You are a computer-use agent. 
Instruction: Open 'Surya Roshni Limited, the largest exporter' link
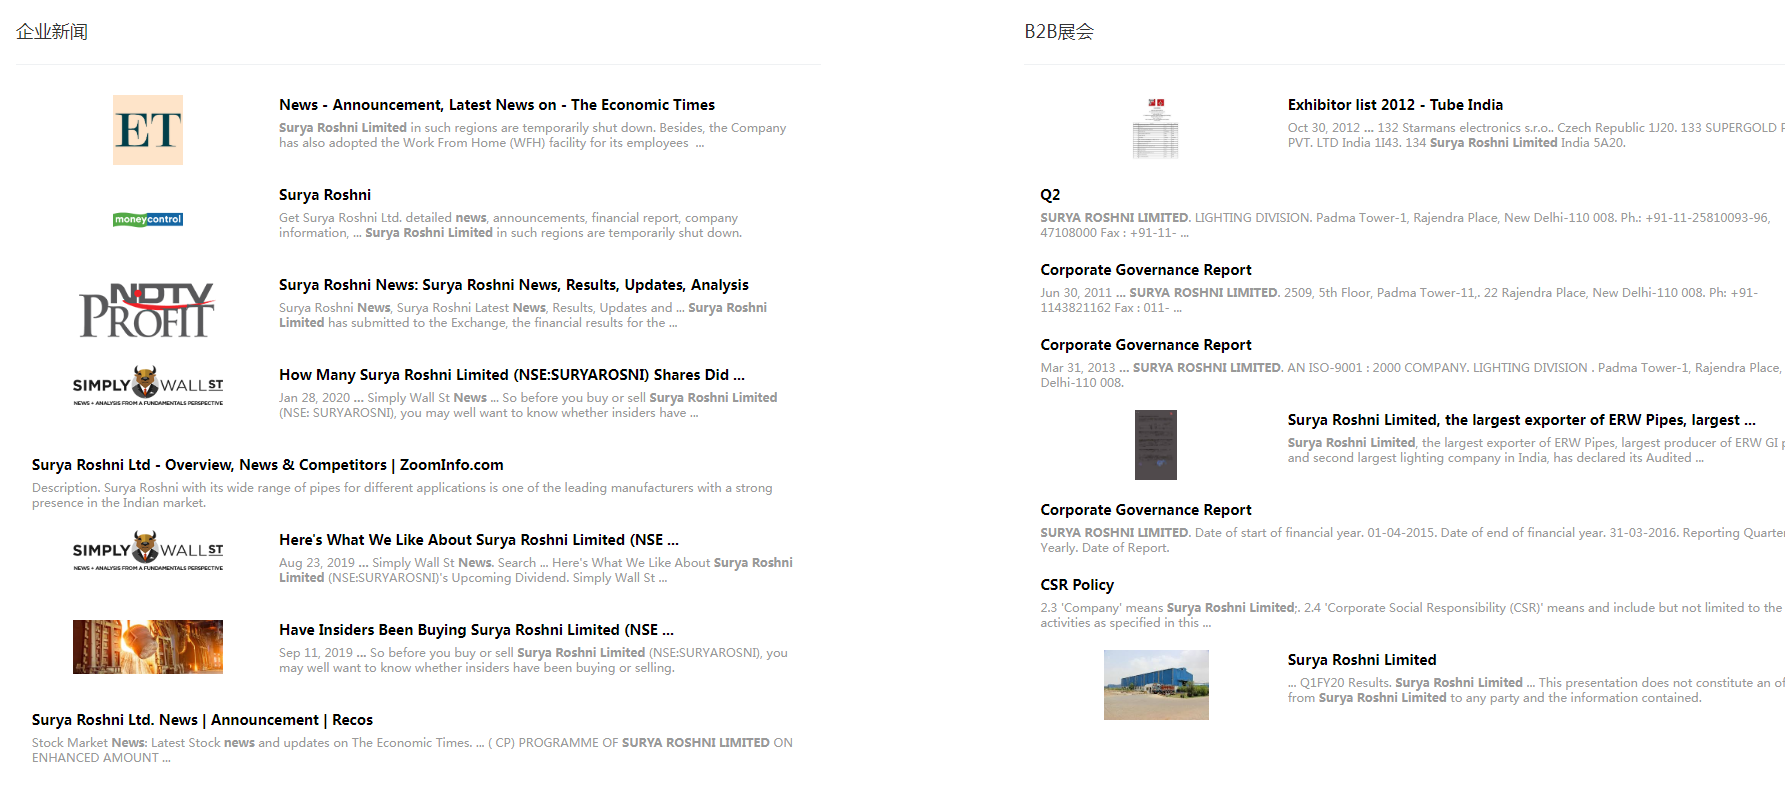[x=1521, y=420]
